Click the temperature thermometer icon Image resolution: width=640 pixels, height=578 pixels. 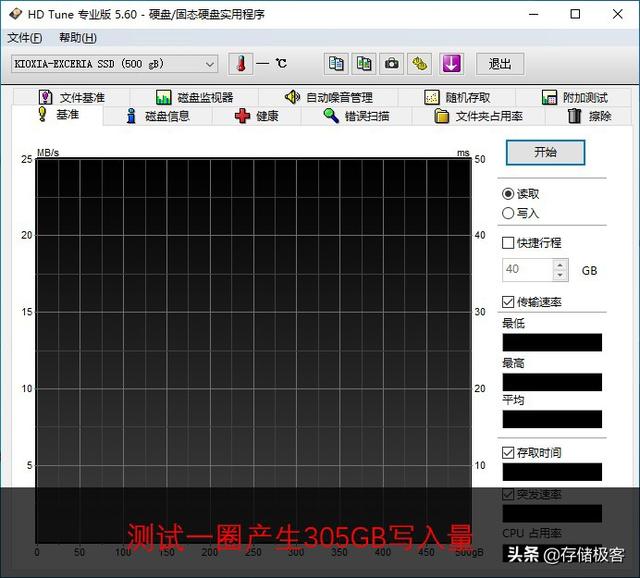(240, 64)
